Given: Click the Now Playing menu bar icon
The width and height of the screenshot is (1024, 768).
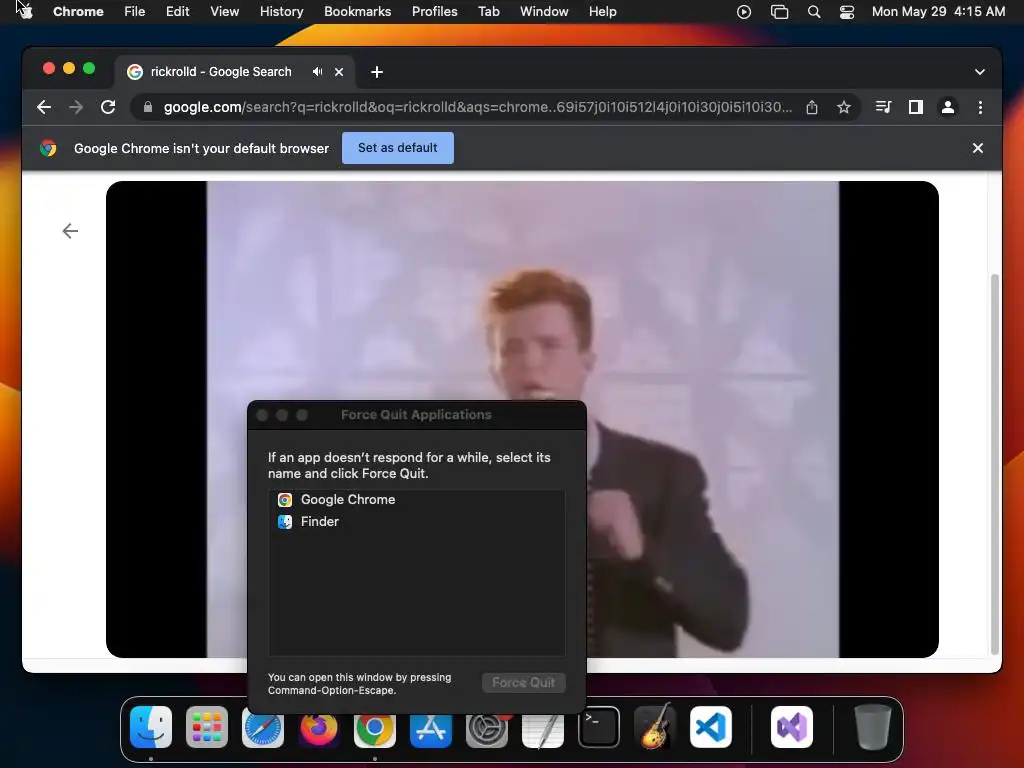Looking at the screenshot, I should 743,12.
